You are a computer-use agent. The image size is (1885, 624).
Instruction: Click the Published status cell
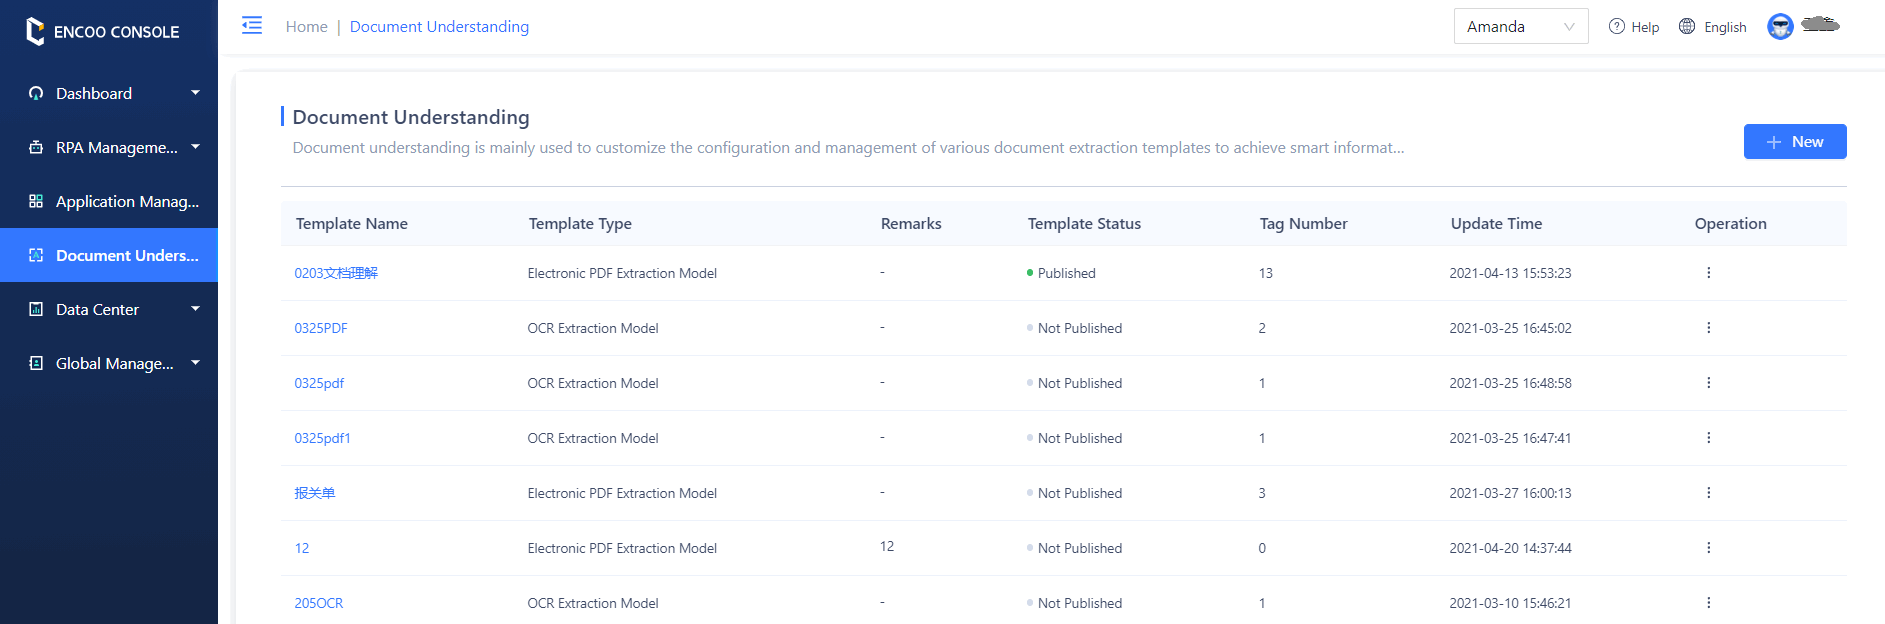pyautogui.click(x=1062, y=273)
